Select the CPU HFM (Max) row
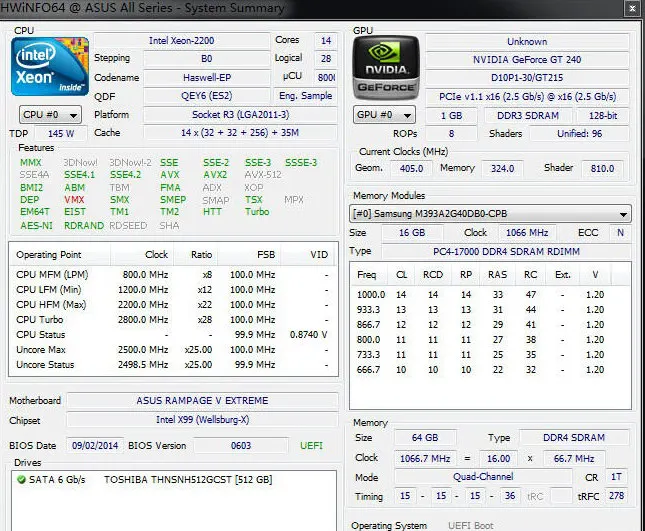Image resolution: width=645 pixels, height=531 pixels. coord(173,305)
